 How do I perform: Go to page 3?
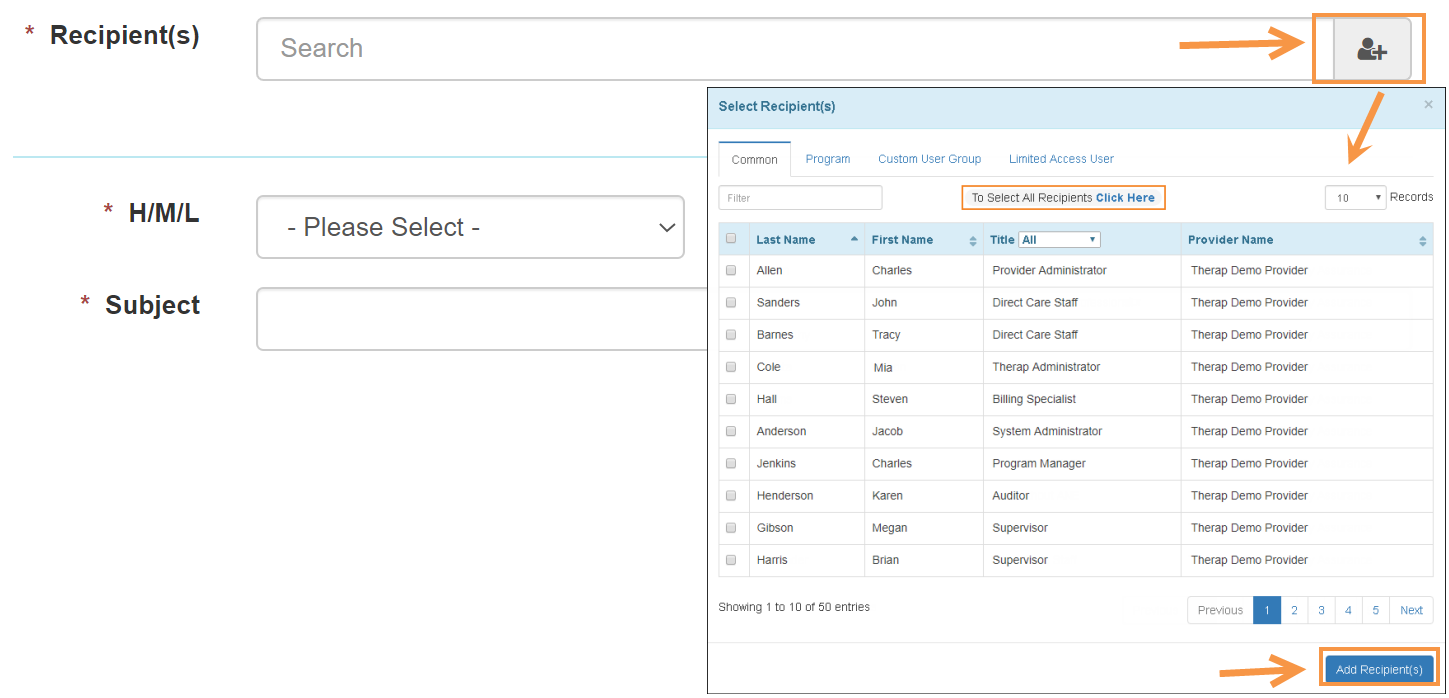[x=1321, y=610]
